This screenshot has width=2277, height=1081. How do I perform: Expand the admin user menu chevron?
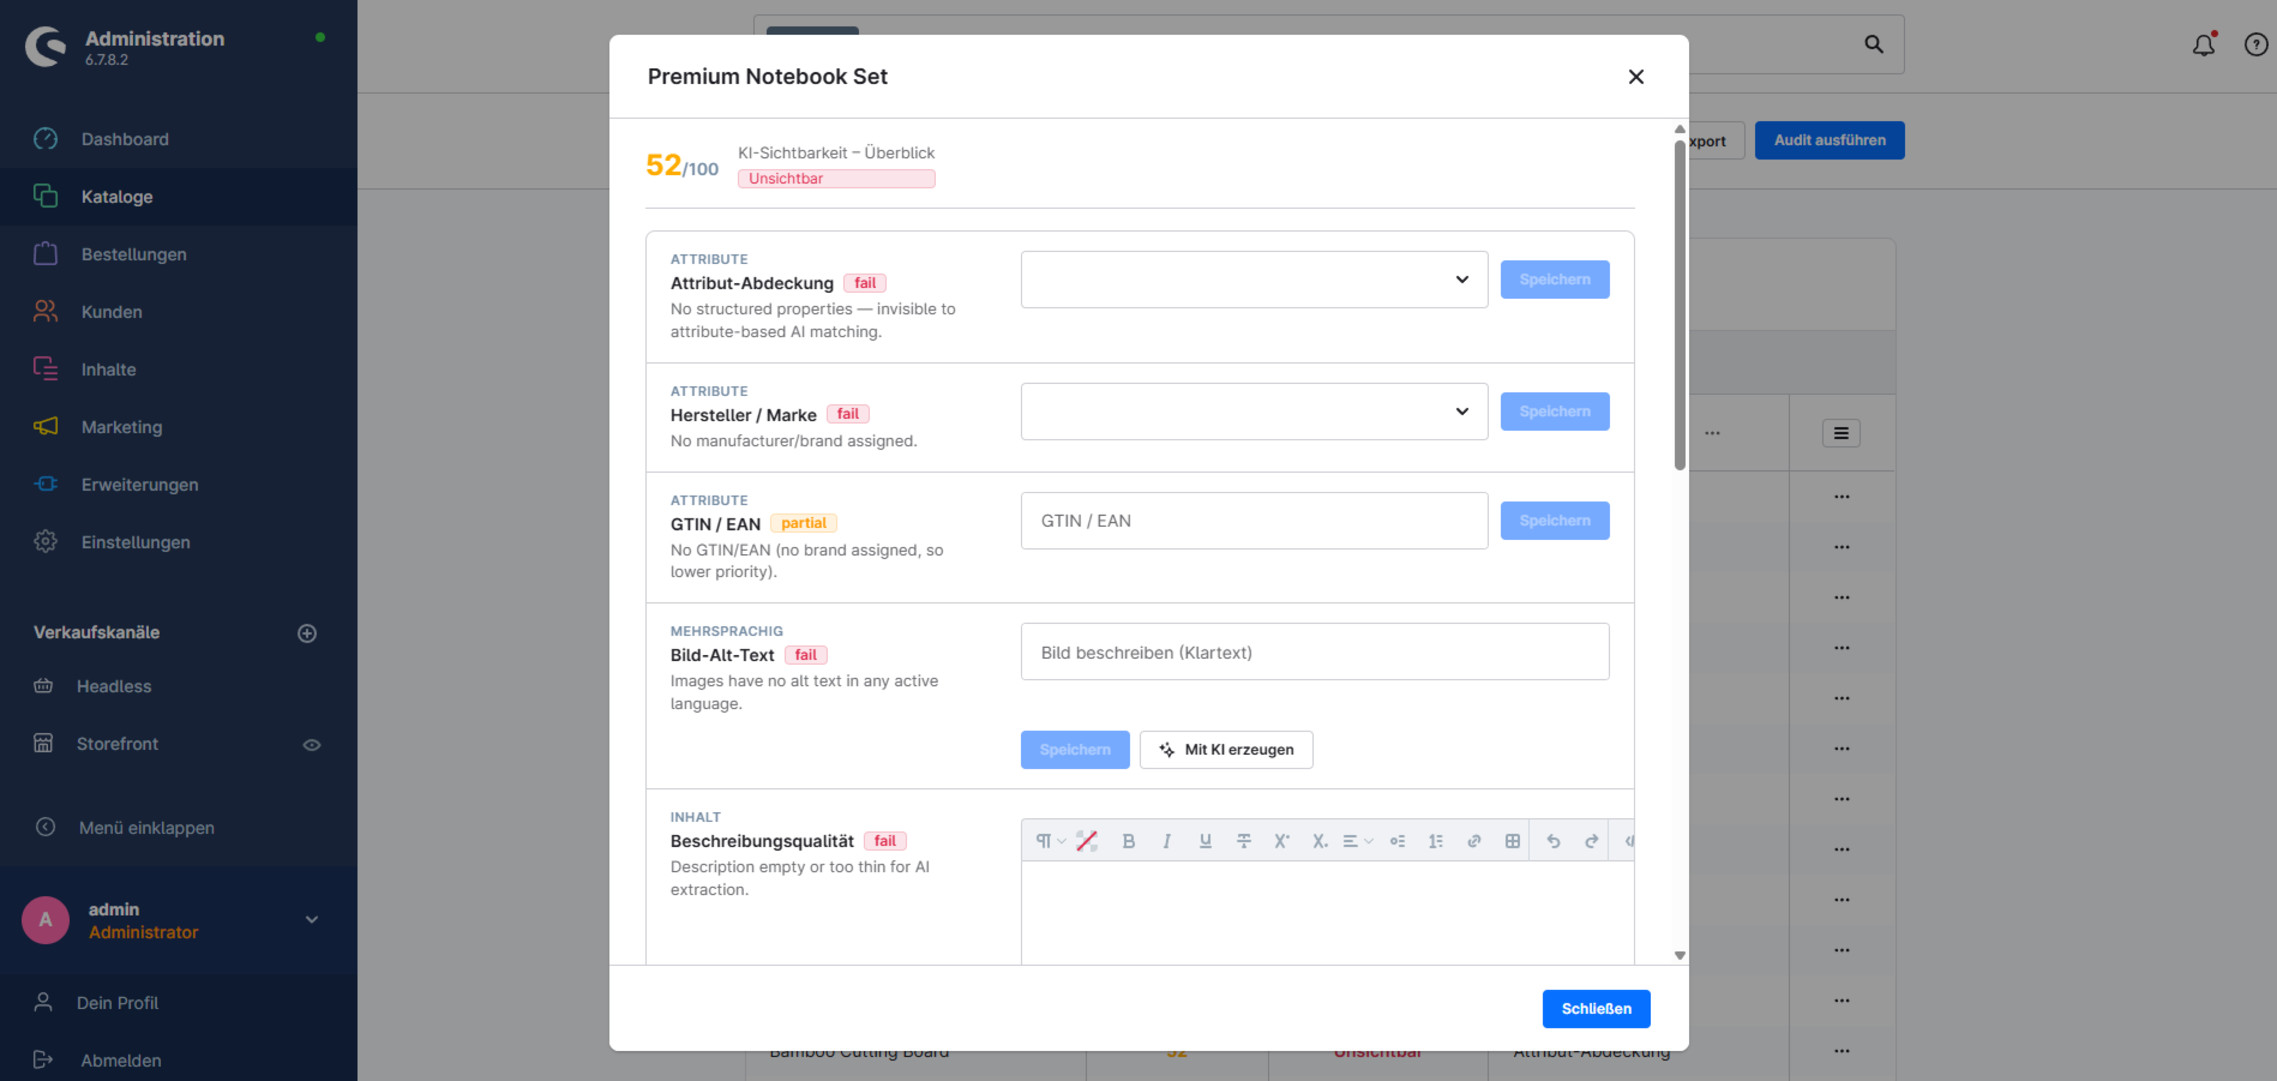point(312,920)
